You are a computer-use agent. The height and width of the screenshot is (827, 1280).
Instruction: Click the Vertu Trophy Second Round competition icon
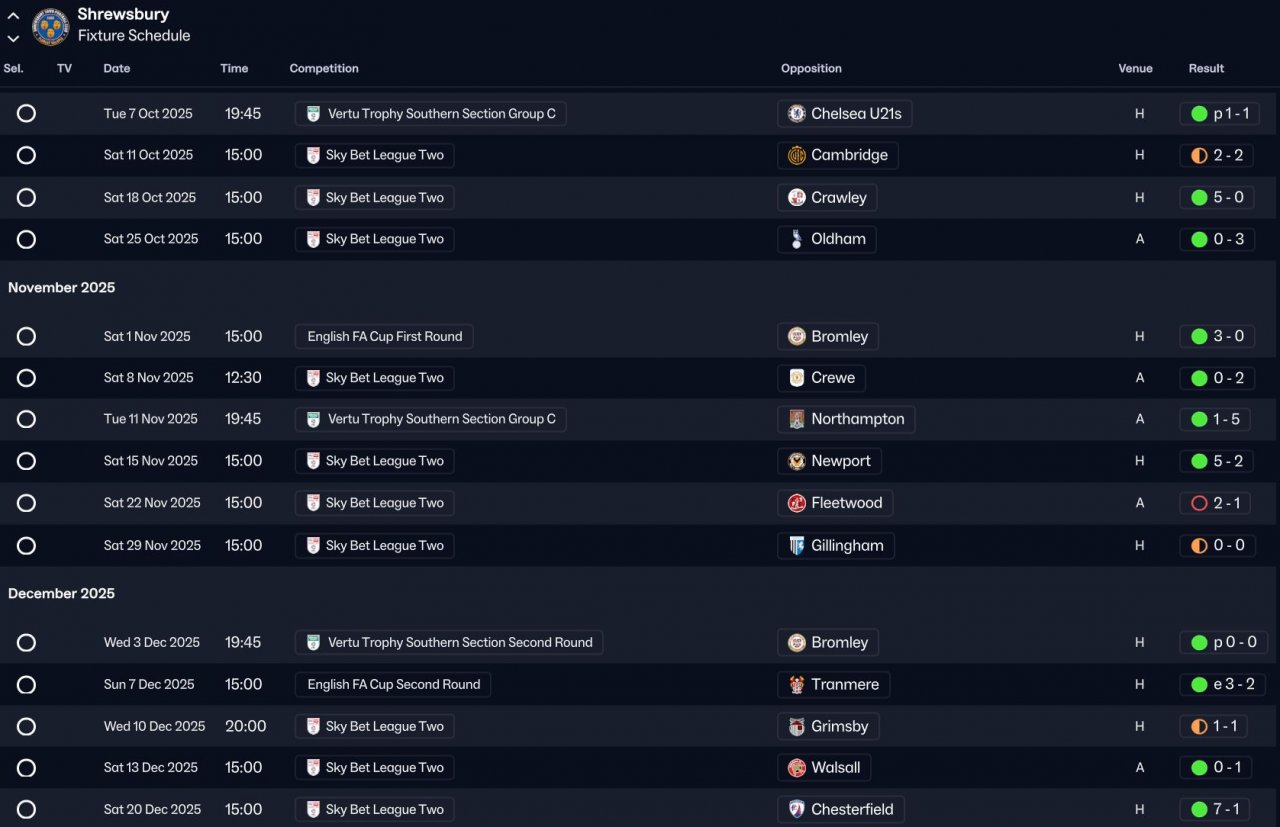314,643
